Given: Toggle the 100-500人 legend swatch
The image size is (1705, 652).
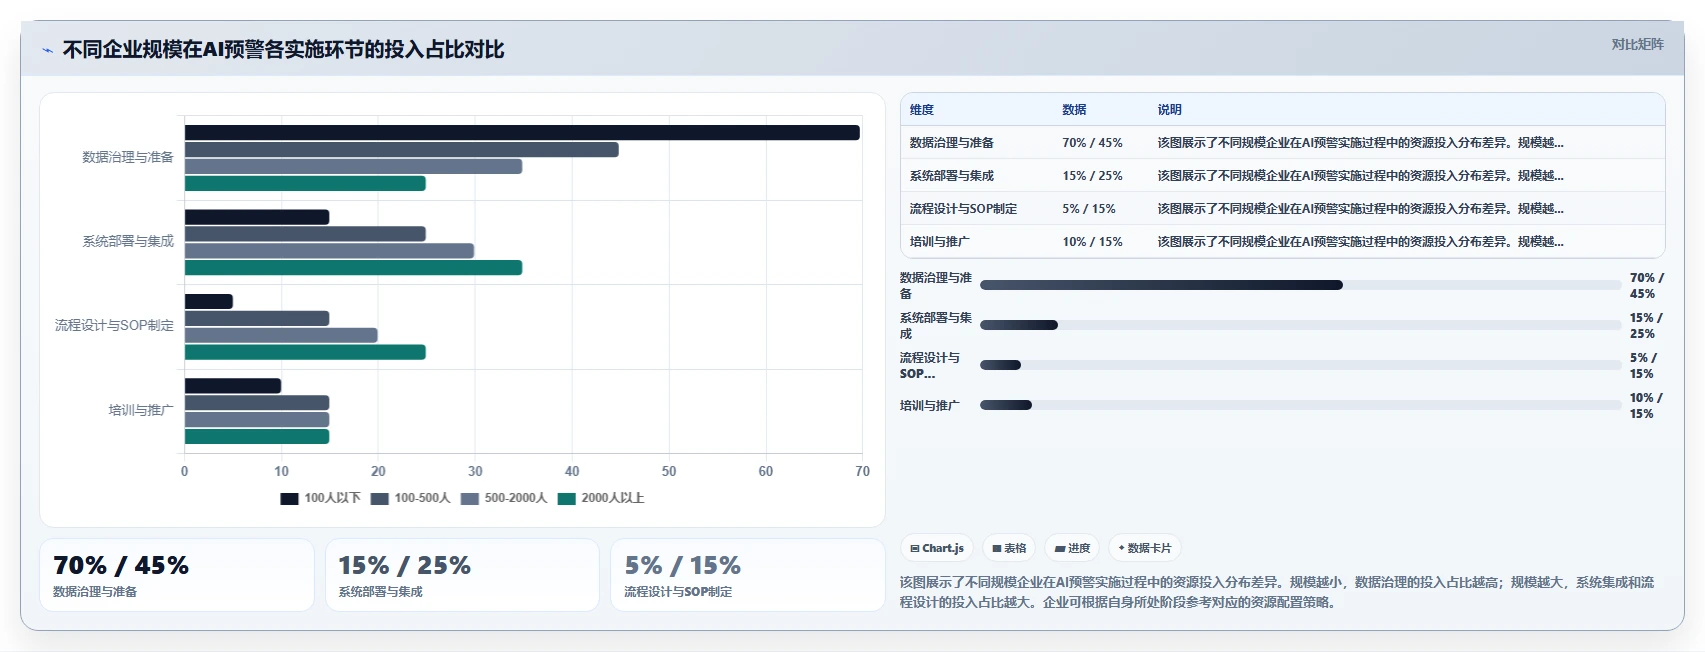Looking at the screenshot, I should [x=379, y=498].
